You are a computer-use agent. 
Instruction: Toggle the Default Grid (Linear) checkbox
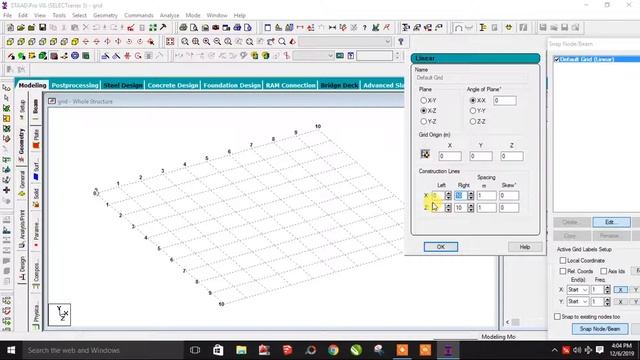(556, 59)
